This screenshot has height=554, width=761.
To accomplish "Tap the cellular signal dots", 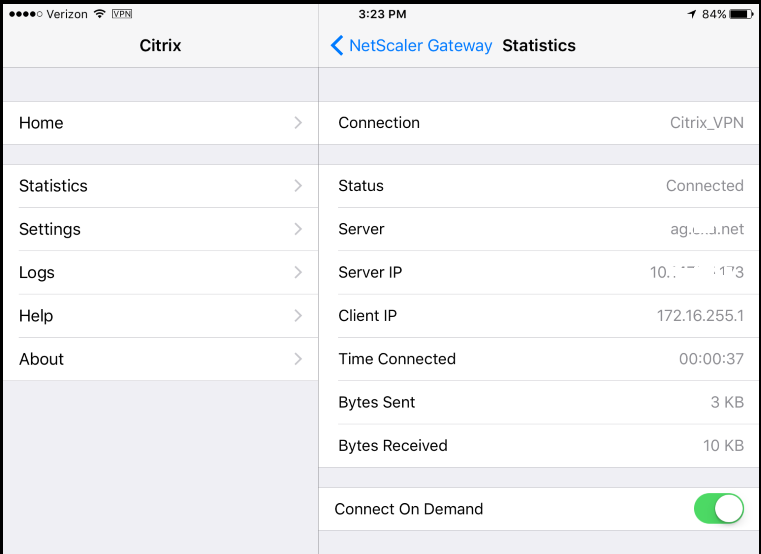I will tap(26, 14).
